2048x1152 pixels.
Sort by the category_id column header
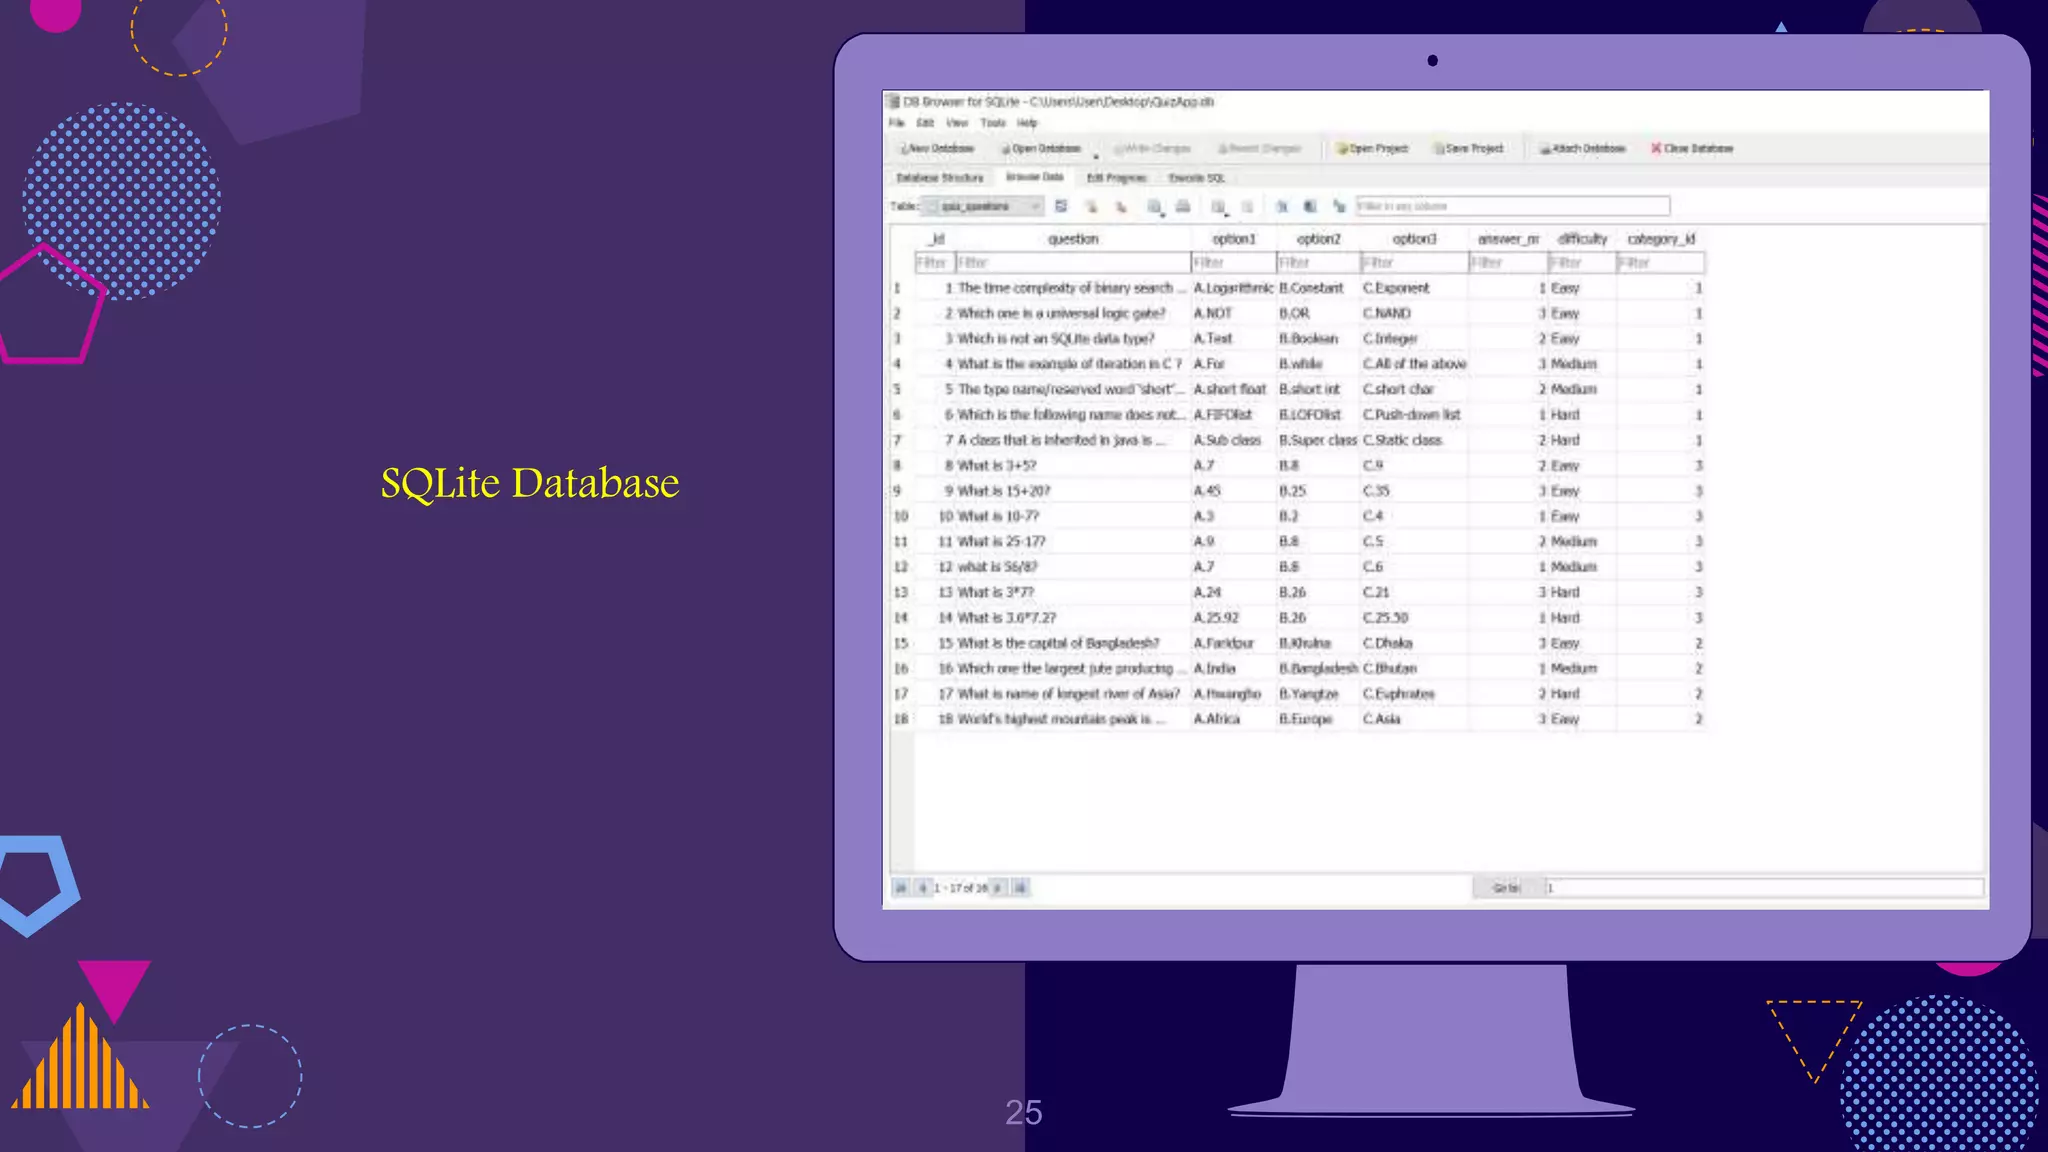(1661, 239)
